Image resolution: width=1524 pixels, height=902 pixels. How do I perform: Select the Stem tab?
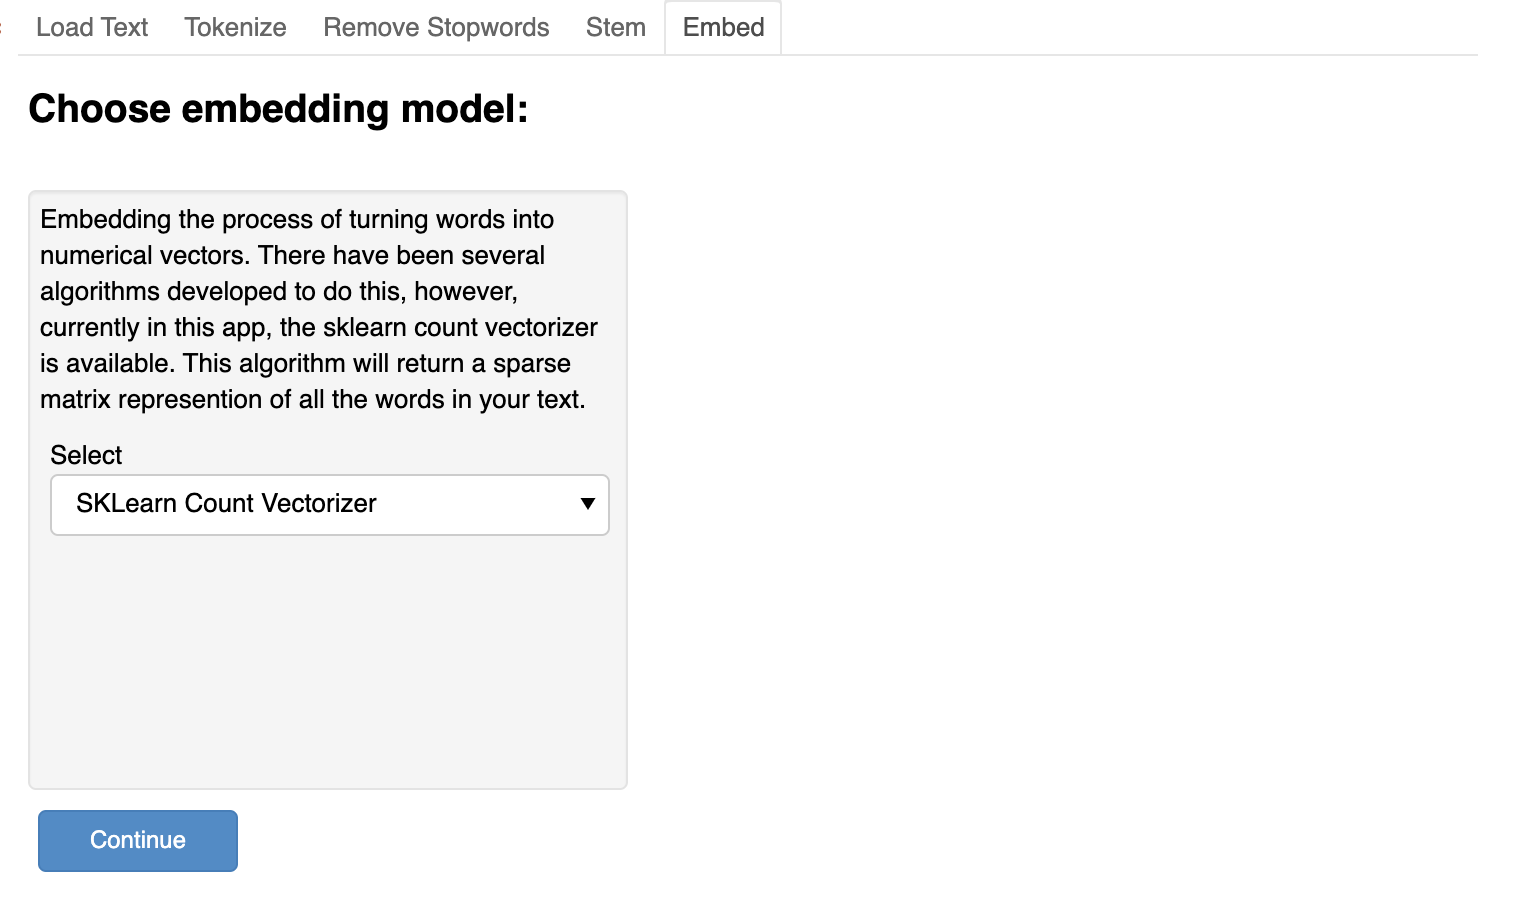pyautogui.click(x=615, y=27)
